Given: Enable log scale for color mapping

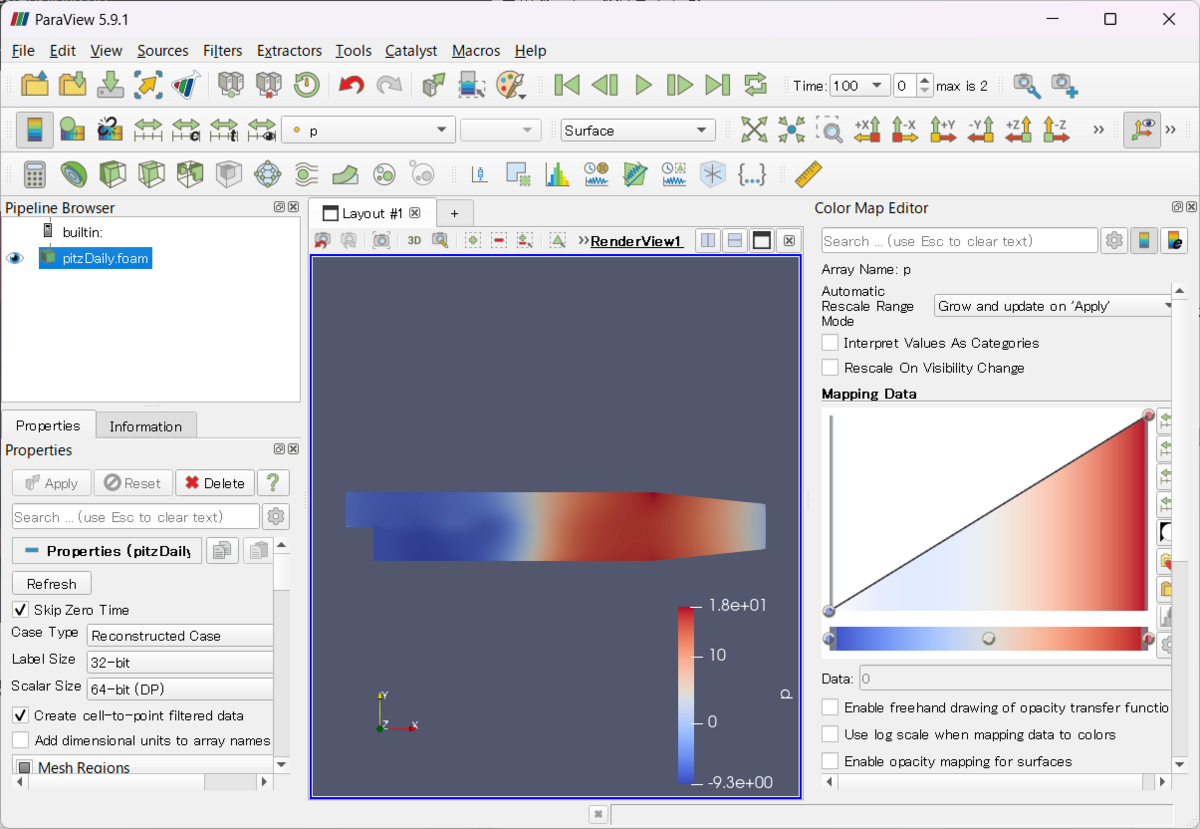Looking at the screenshot, I should (x=829, y=734).
